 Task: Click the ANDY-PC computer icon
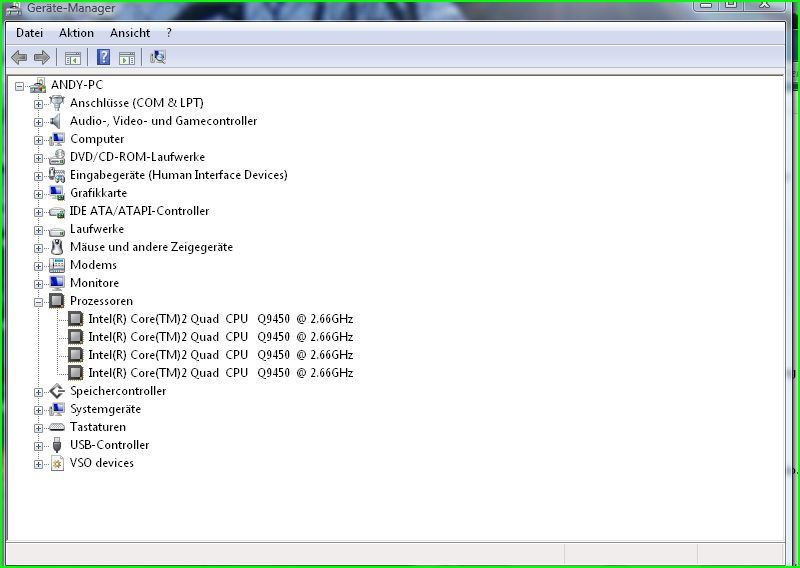[x=38, y=85]
